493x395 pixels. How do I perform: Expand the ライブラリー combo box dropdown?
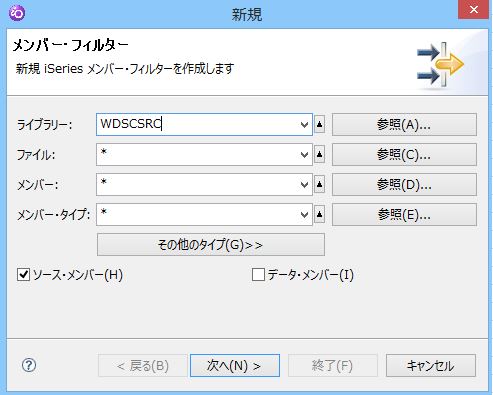(x=304, y=125)
